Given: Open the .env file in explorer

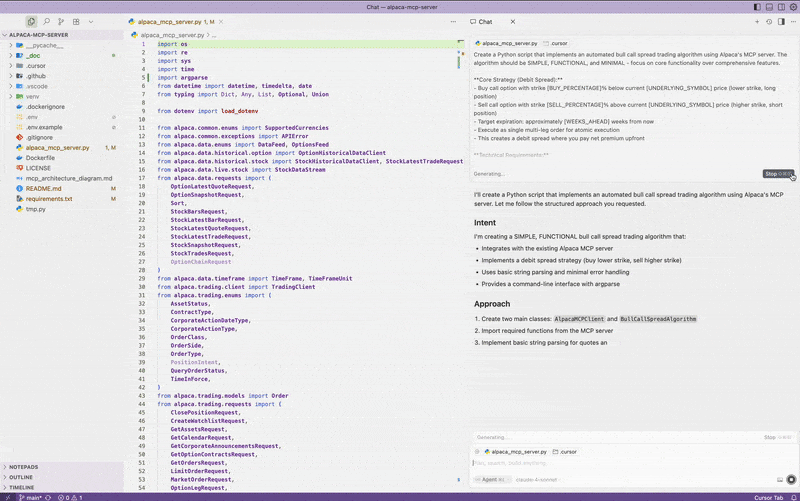Looking at the screenshot, I should click(61, 117).
